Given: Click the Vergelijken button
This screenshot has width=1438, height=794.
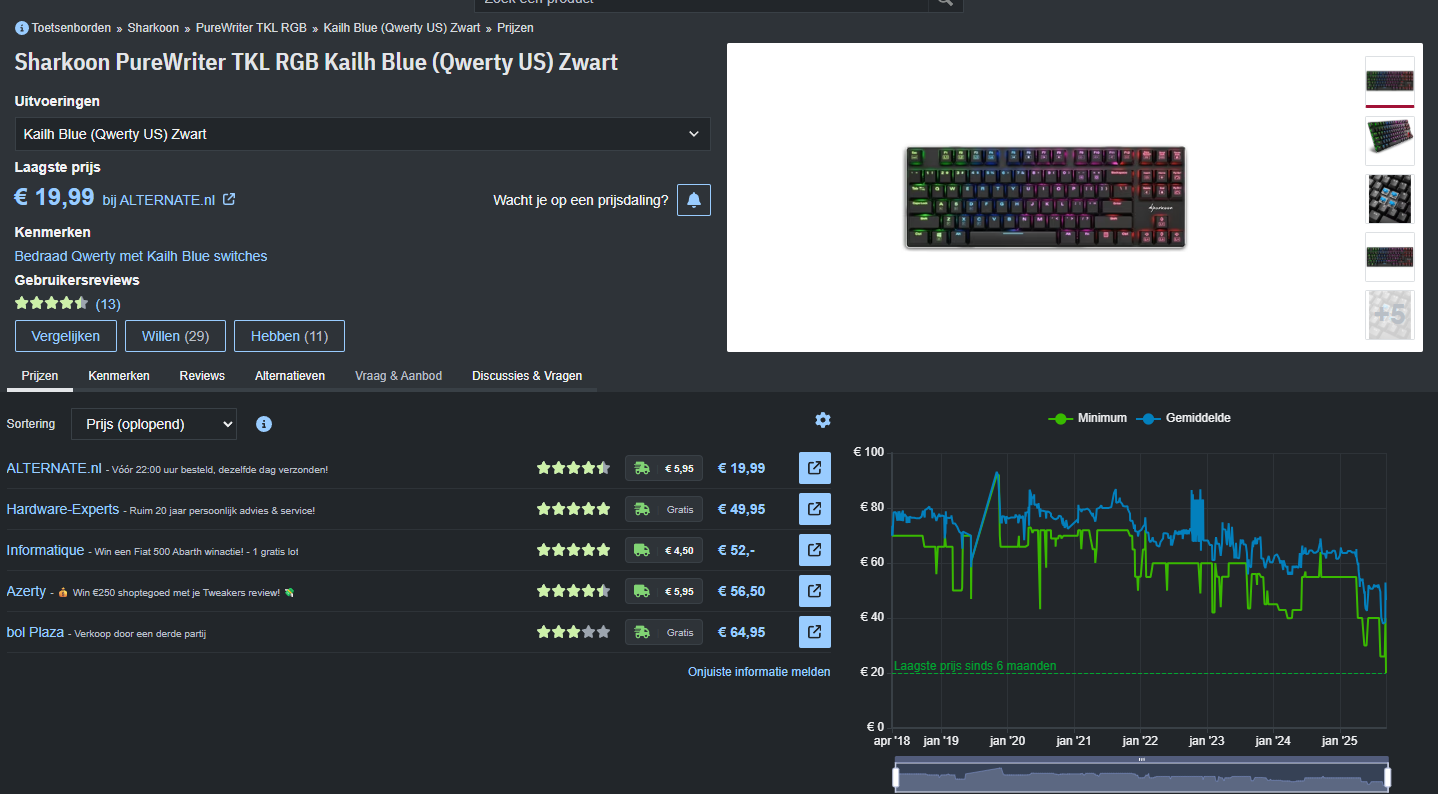Looking at the screenshot, I should coord(66,336).
